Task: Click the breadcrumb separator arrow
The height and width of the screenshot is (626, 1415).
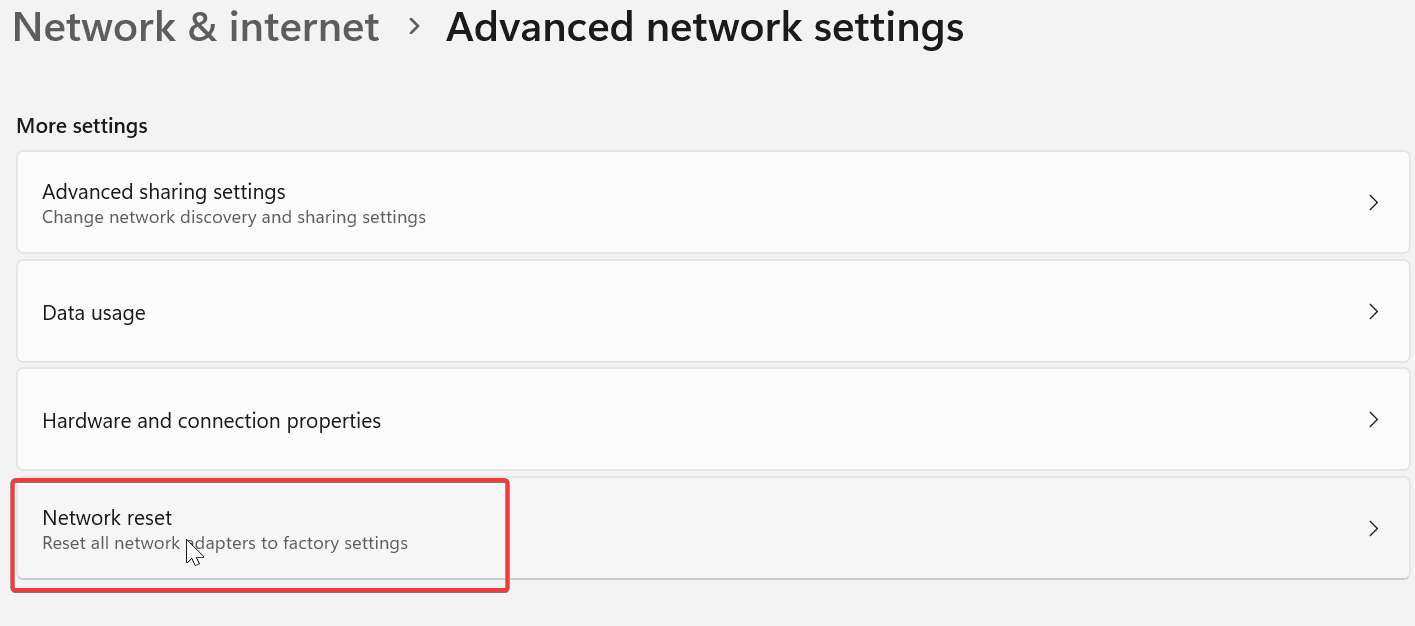Action: [x=416, y=27]
